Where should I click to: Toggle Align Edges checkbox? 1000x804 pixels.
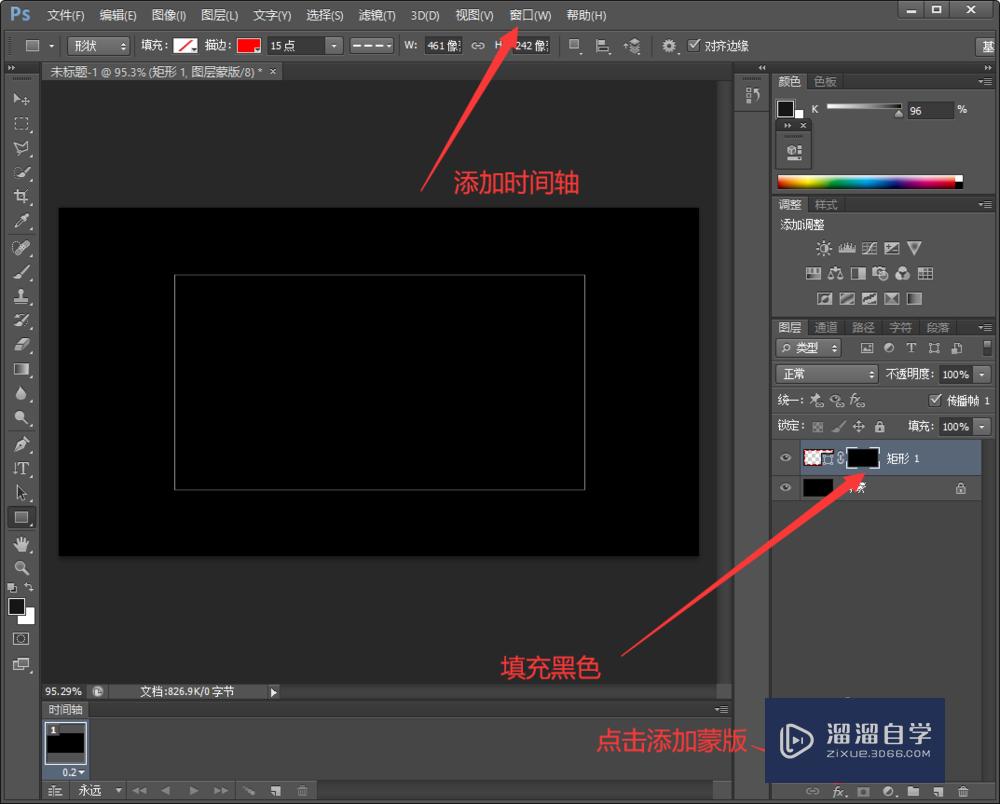click(x=694, y=45)
